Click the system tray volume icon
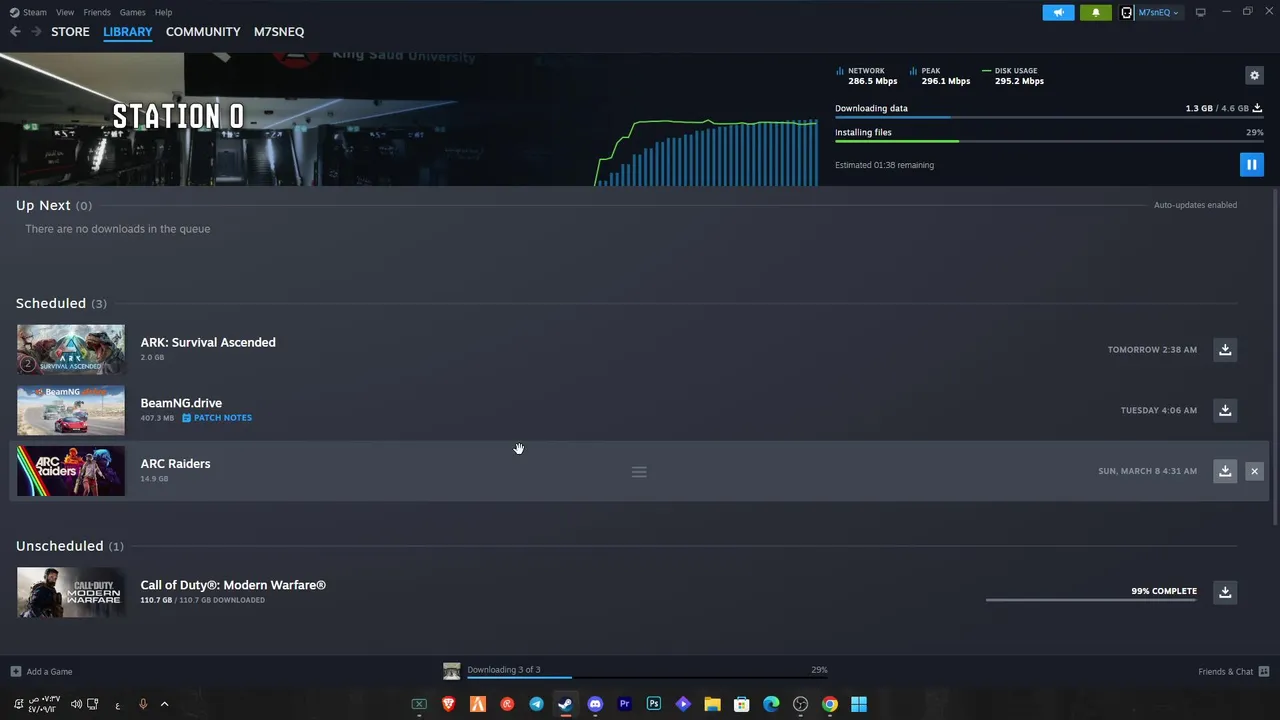Image resolution: width=1280 pixels, height=720 pixels. (76, 704)
